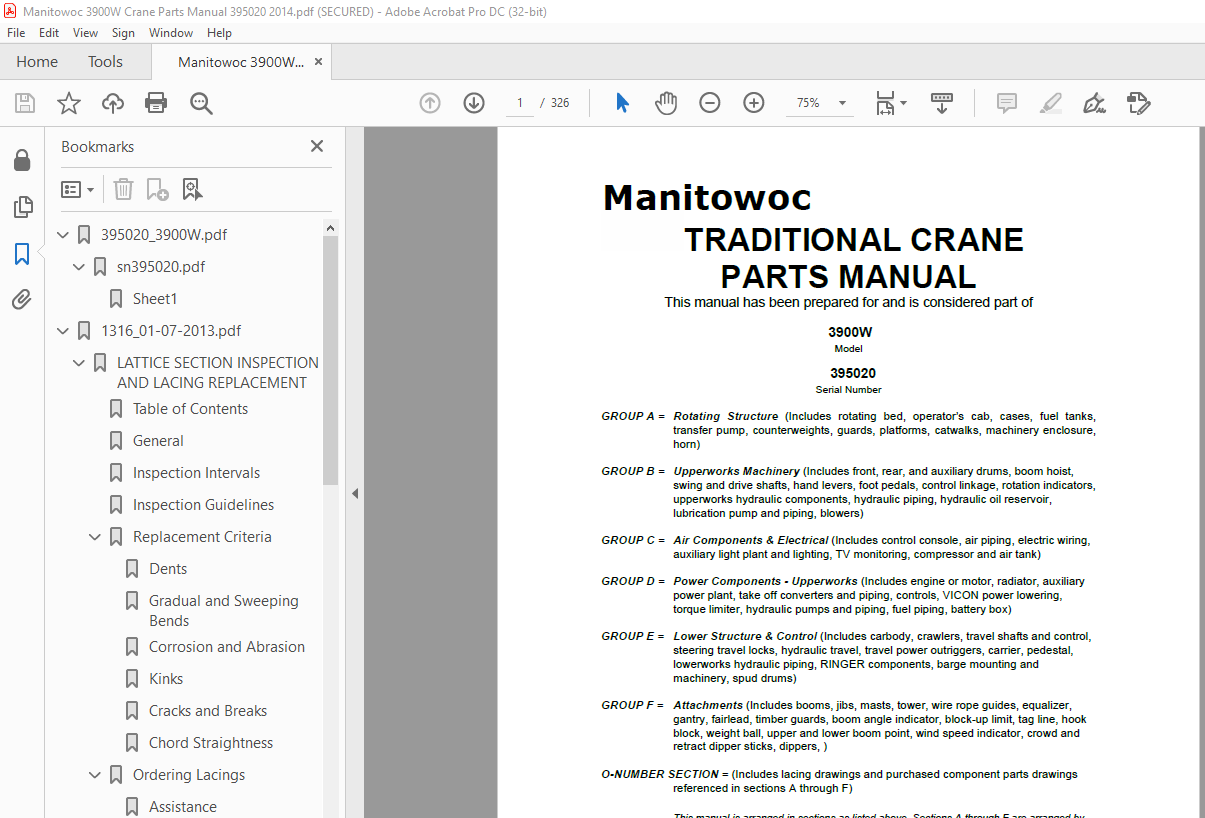Screen dimensions: 1205x818
Task: Open the Sign menu
Action: (123, 33)
